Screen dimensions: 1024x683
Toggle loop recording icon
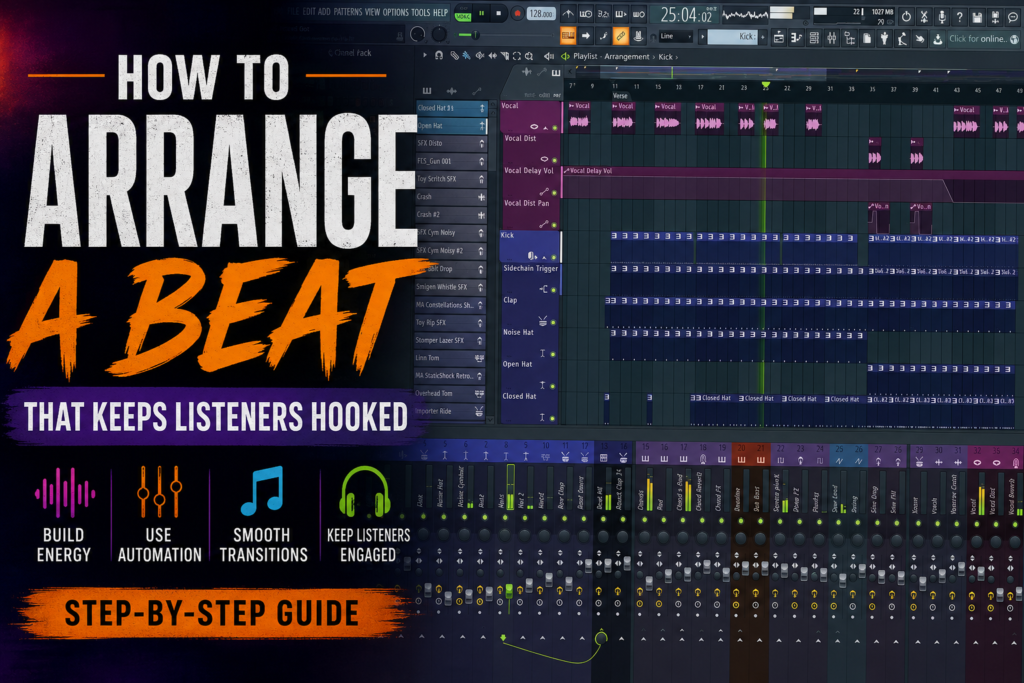[638, 14]
